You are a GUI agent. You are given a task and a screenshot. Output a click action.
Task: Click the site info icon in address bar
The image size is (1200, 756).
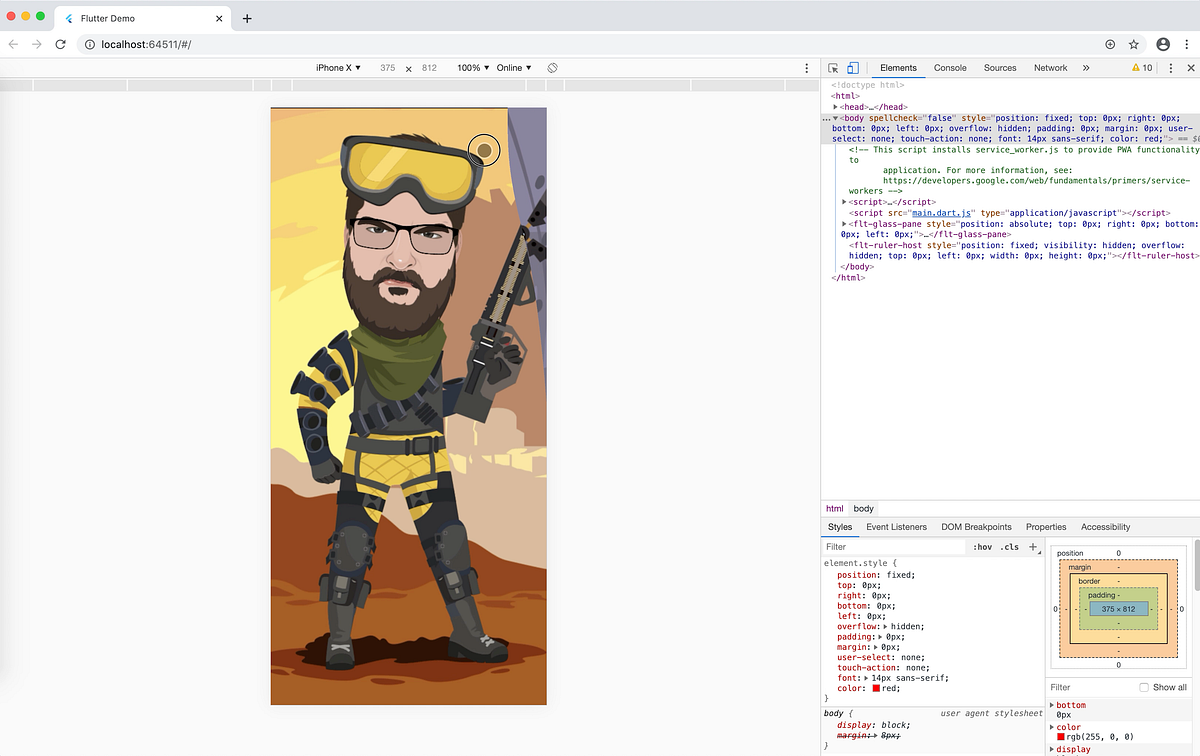(x=88, y=44)
